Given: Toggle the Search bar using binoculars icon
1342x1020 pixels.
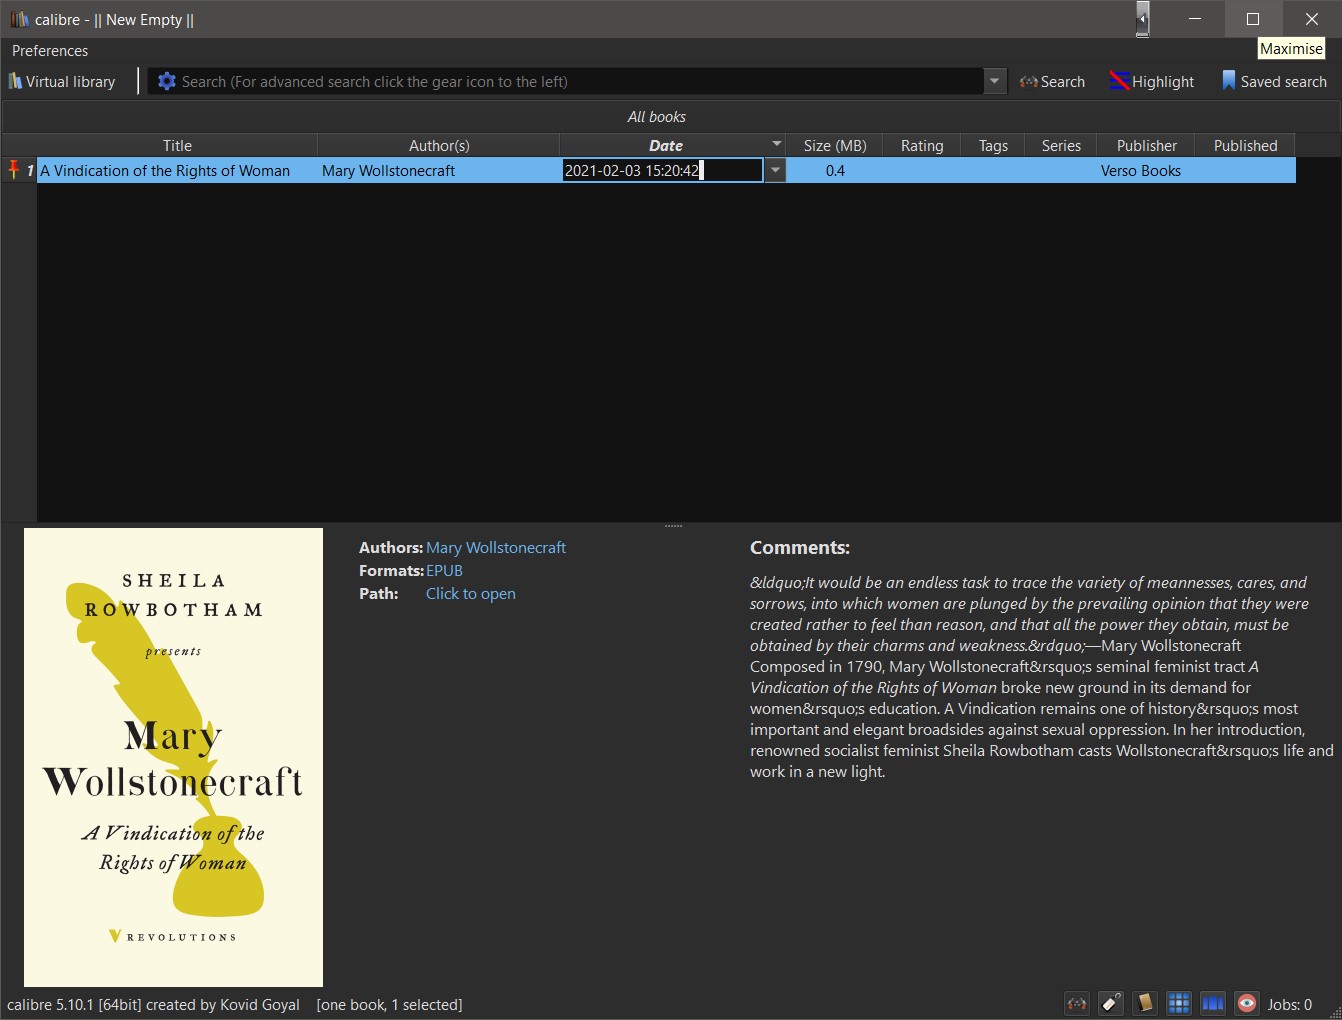Looking at the screenshot, I should click(x=1077, y=1003).
